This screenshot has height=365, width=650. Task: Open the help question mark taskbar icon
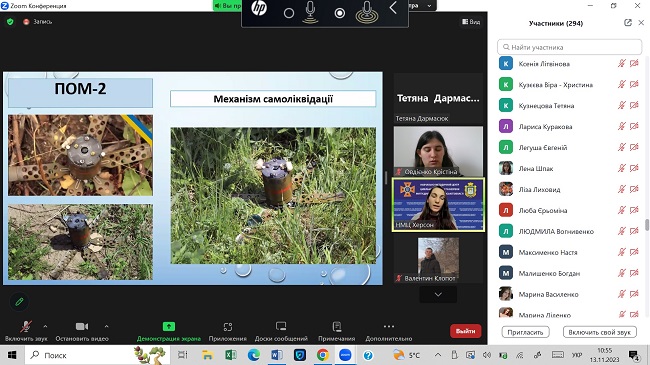pos(368,355)
